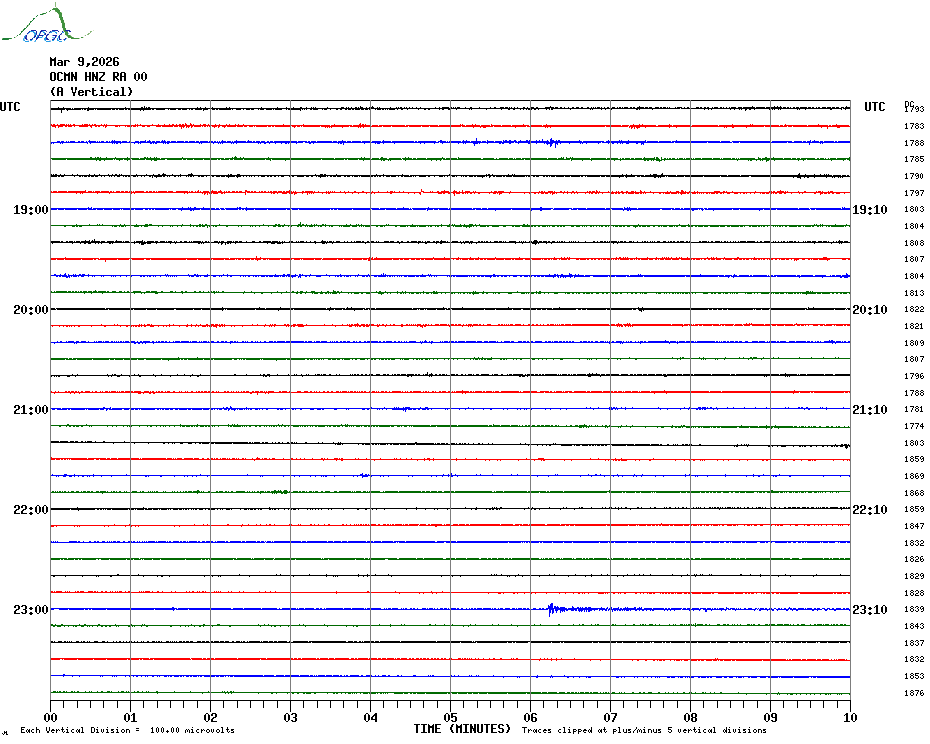Image resolution: width=930 pixels, height=744 pixels.
Task: Click the DC column header
Action: [x=909, y=103]
